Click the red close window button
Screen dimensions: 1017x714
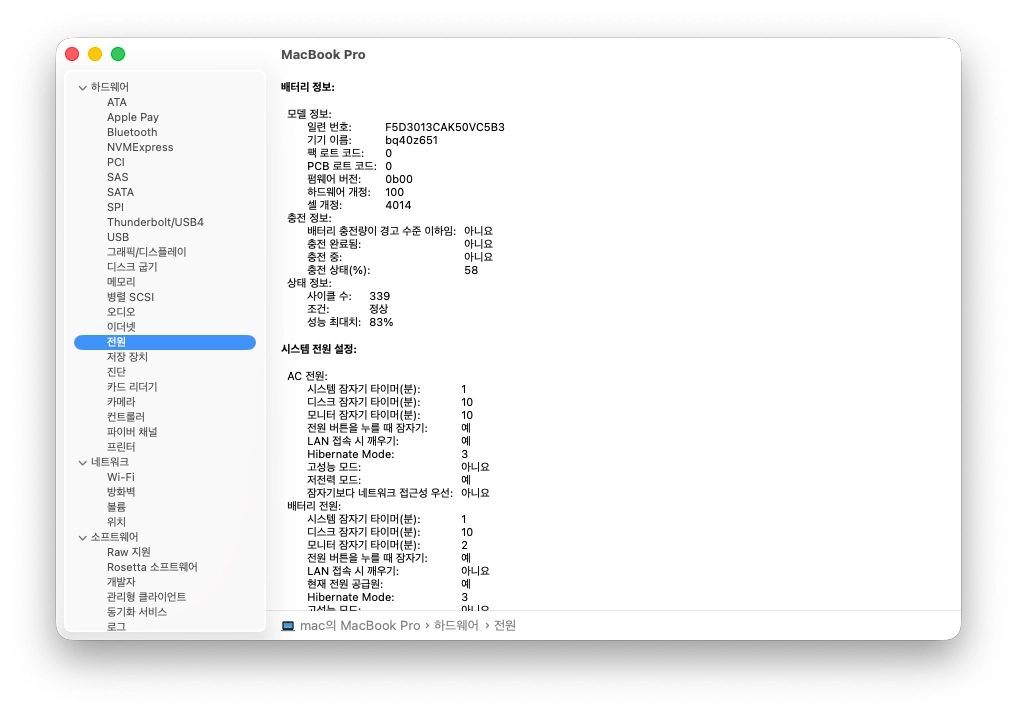click(72, 54)
